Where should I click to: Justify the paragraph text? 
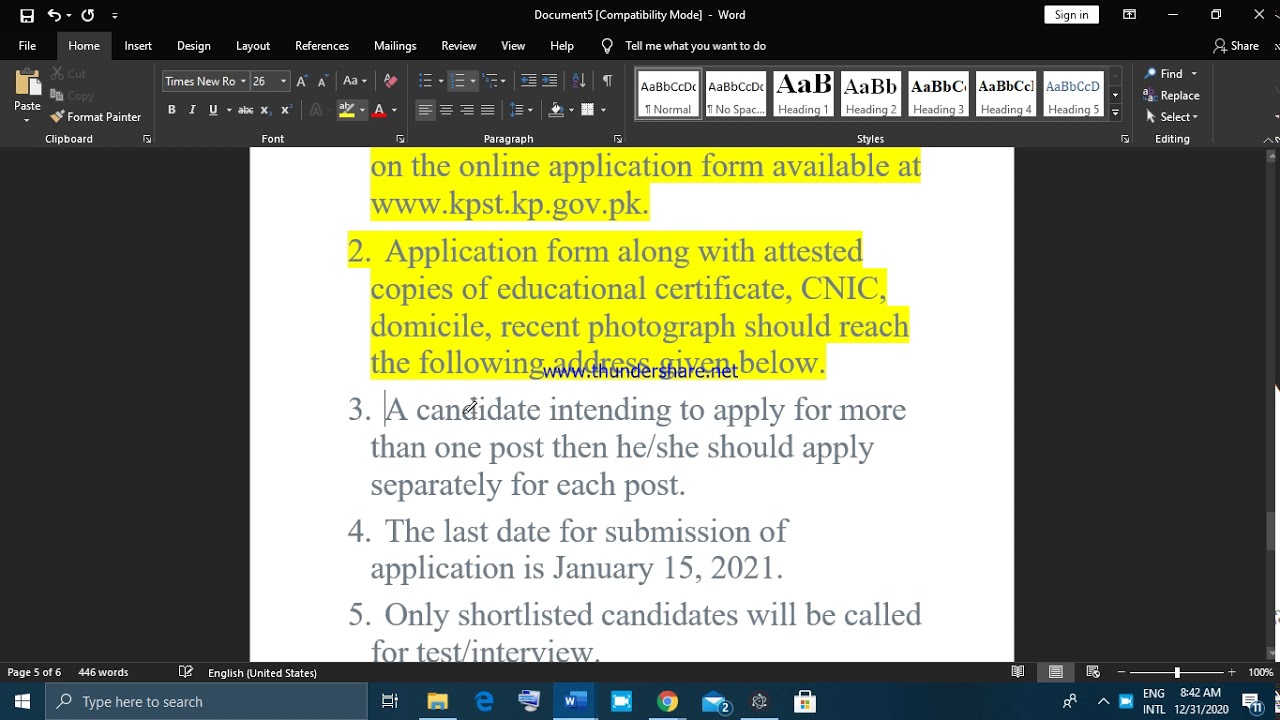click(x=488, y=110)
